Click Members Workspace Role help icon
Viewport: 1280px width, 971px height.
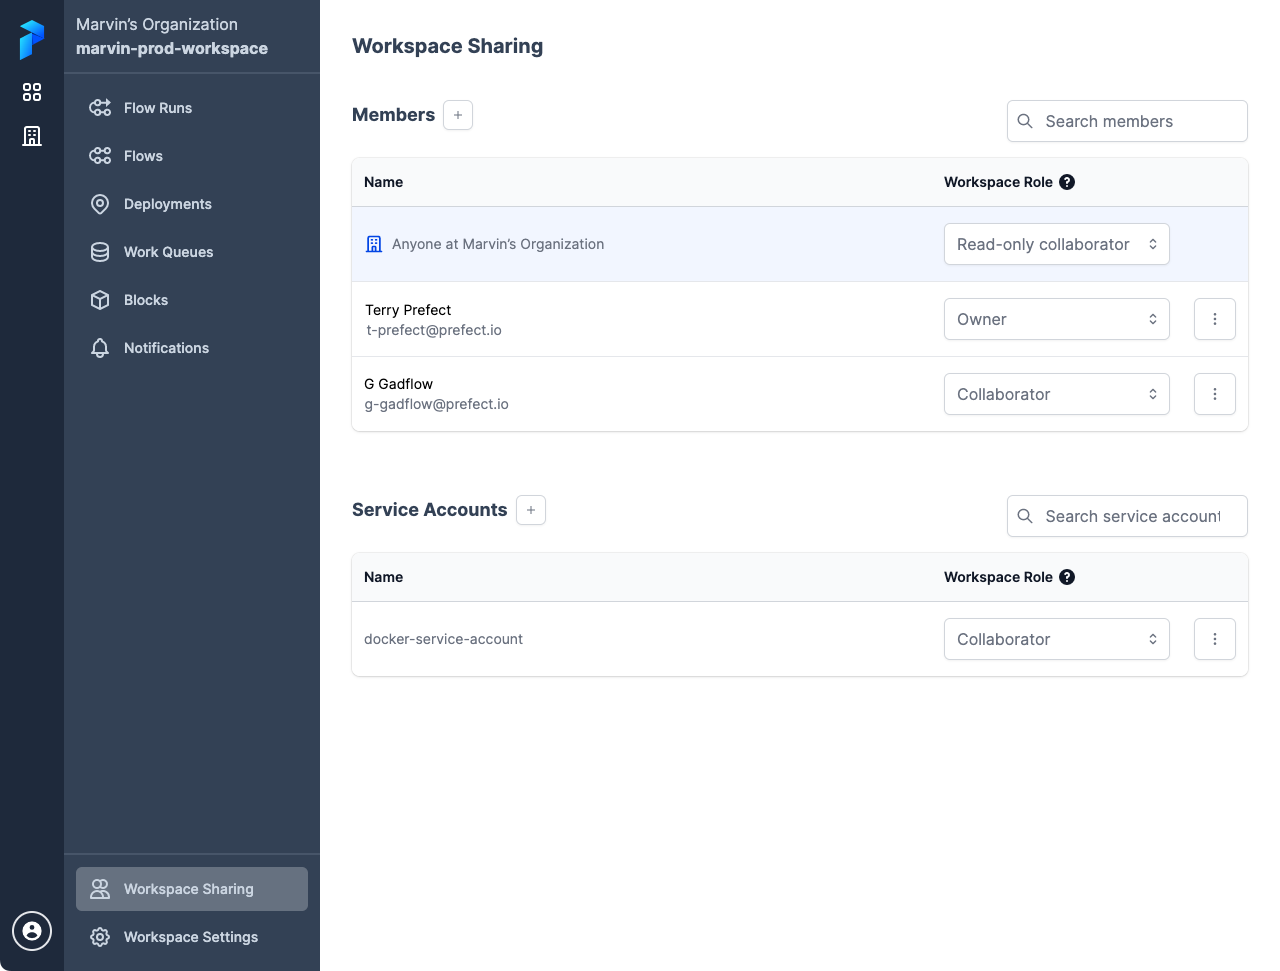click(x=1067, y=182)
